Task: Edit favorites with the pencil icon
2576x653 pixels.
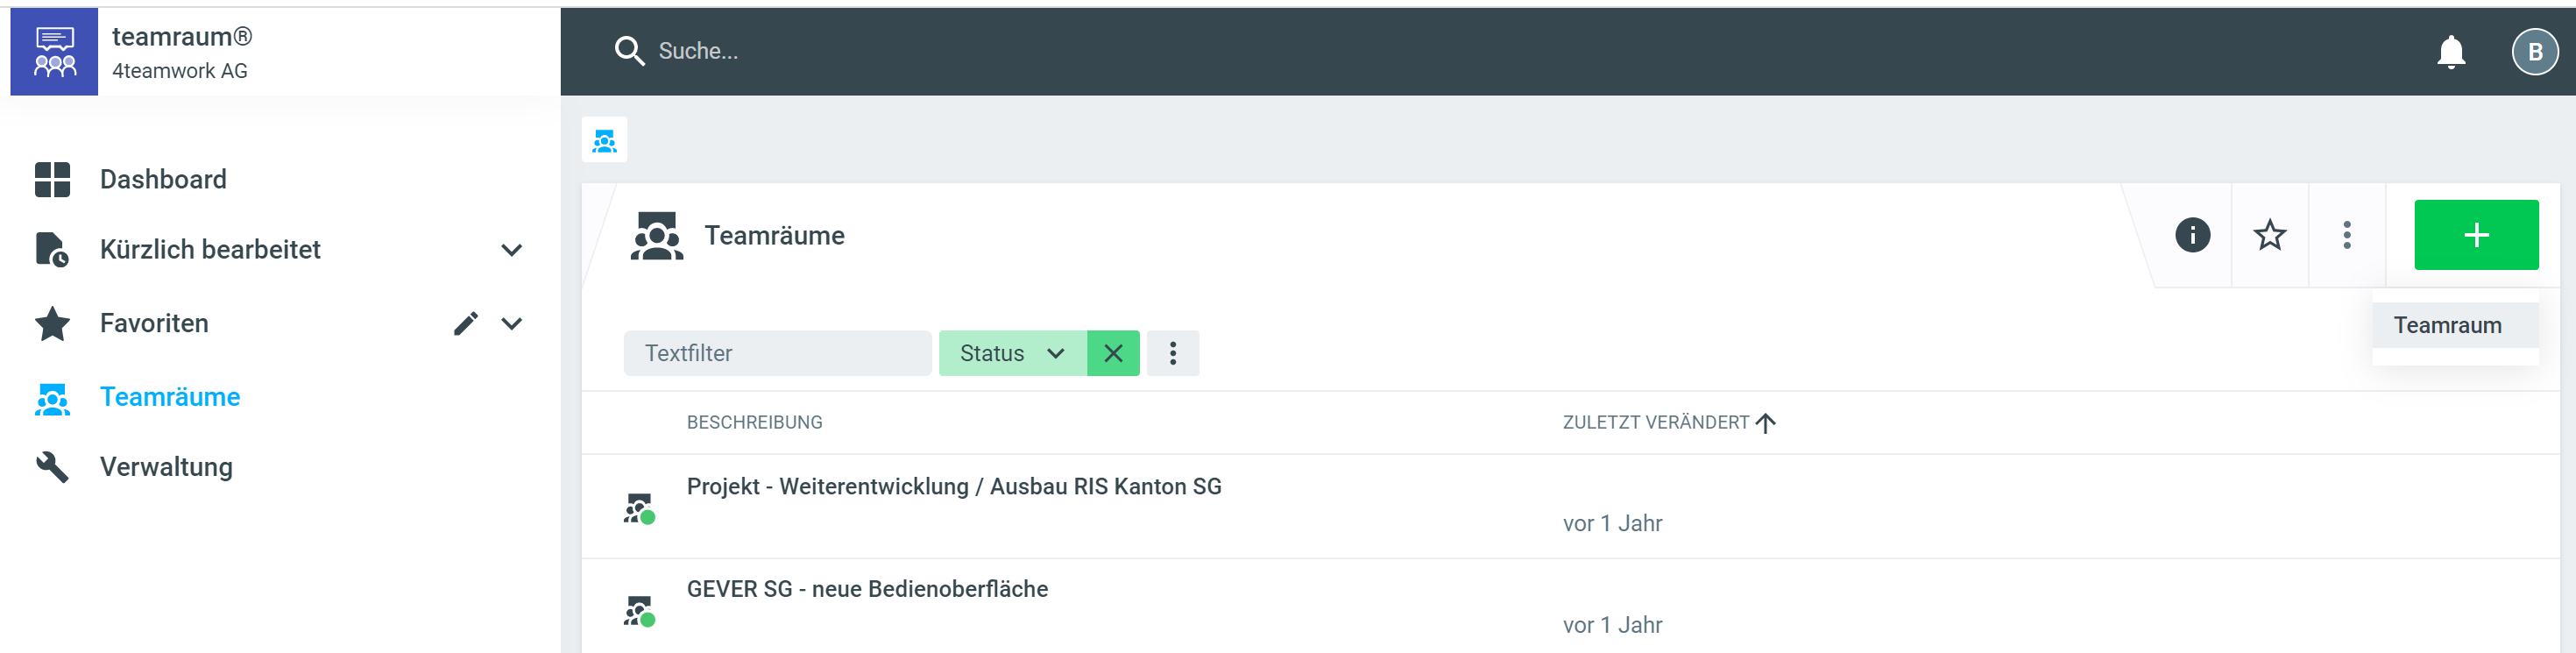Action: pos(465,323)
